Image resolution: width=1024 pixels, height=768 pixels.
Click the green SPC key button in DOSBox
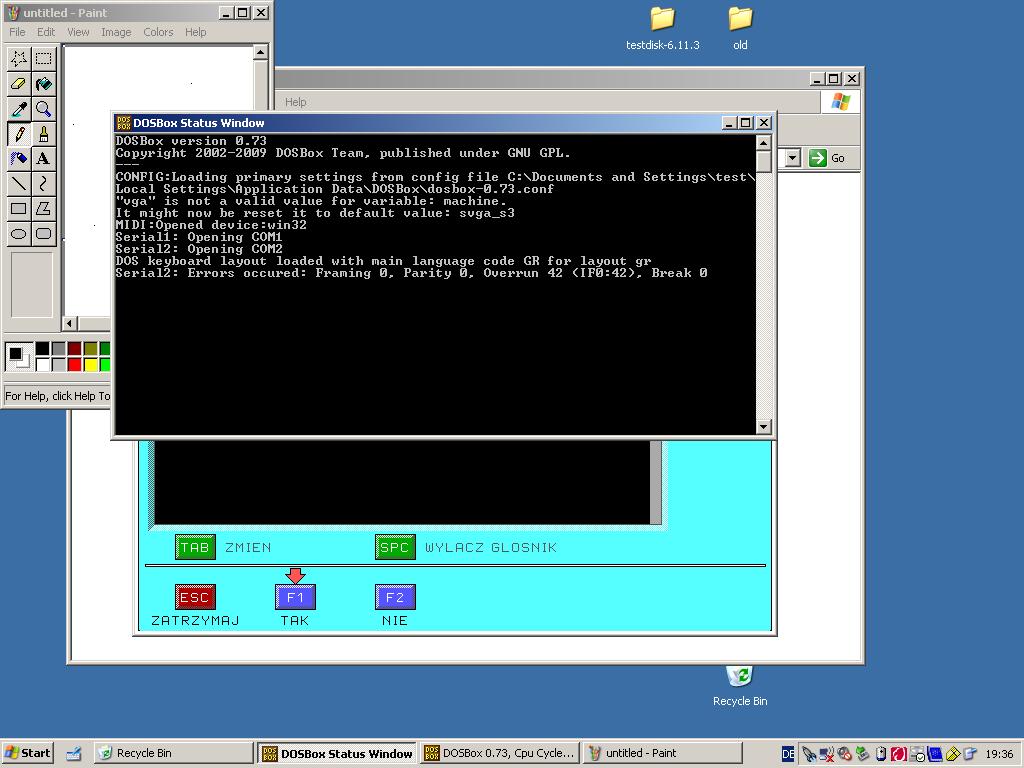coord(394,547)
